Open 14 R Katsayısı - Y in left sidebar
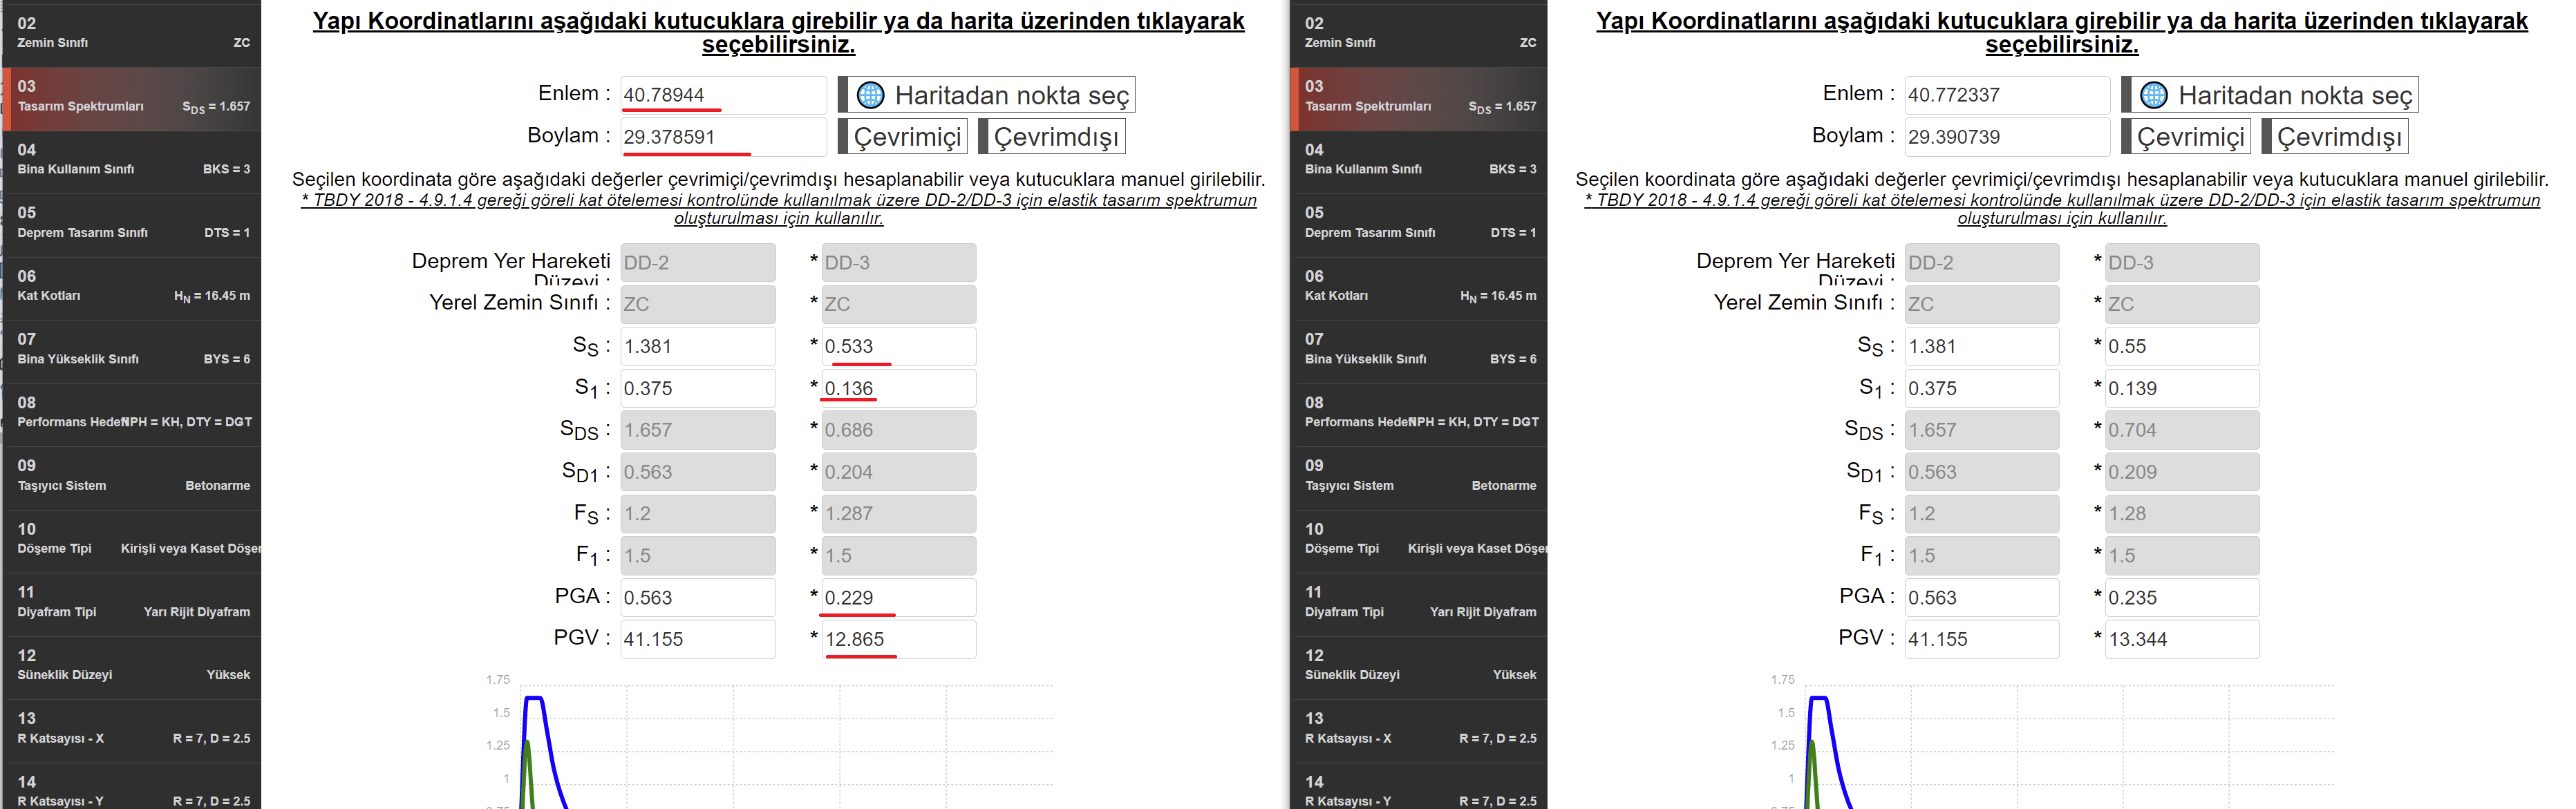This screenshot has height=809, width=2576. click(132, 787)
